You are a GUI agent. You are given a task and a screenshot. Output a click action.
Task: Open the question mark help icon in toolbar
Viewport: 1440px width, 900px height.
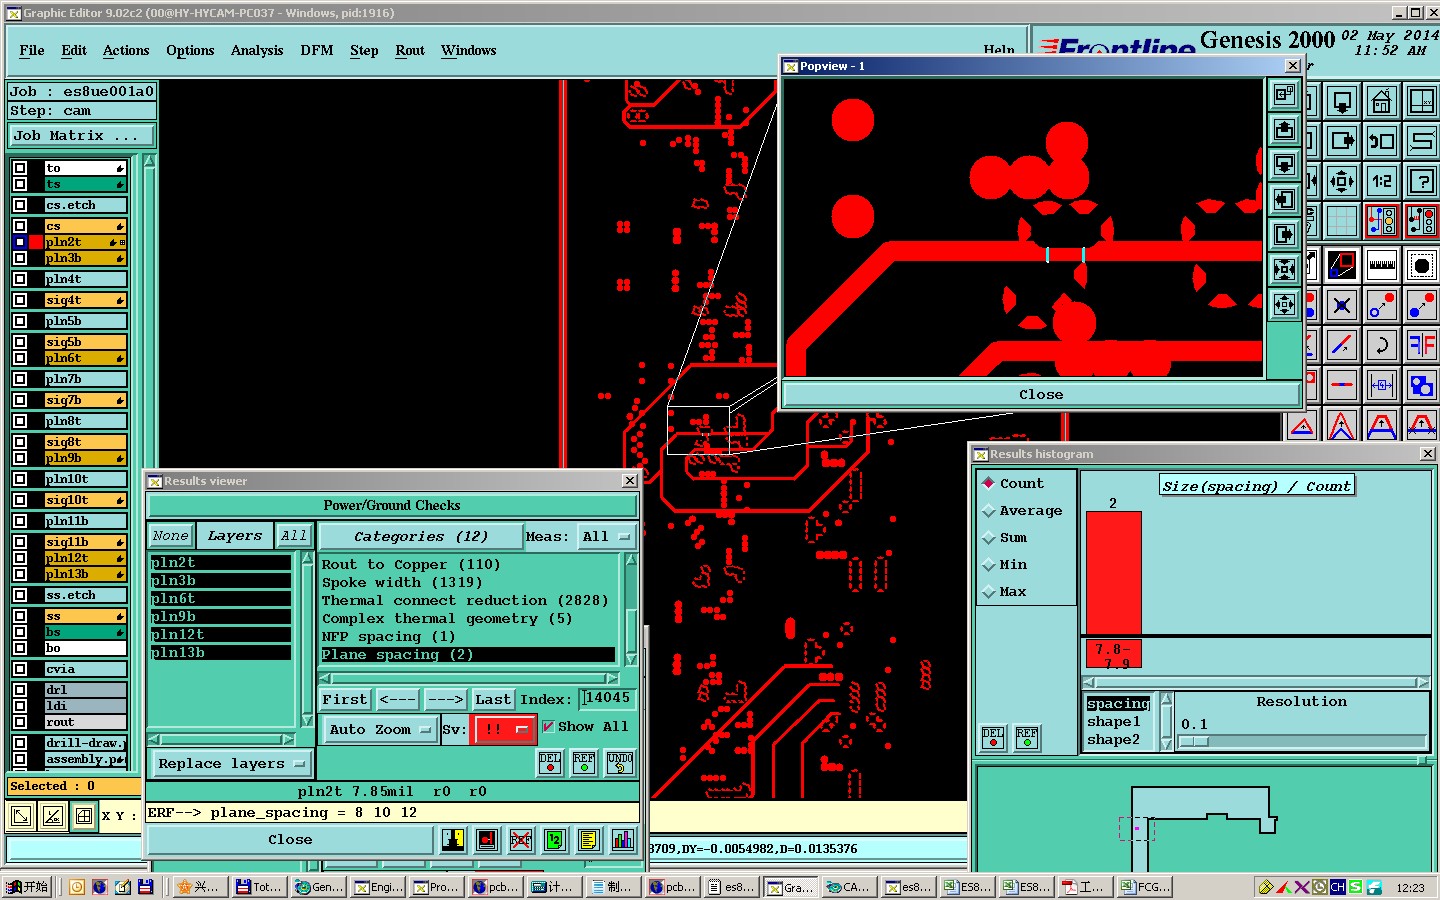click(1421, 181)
